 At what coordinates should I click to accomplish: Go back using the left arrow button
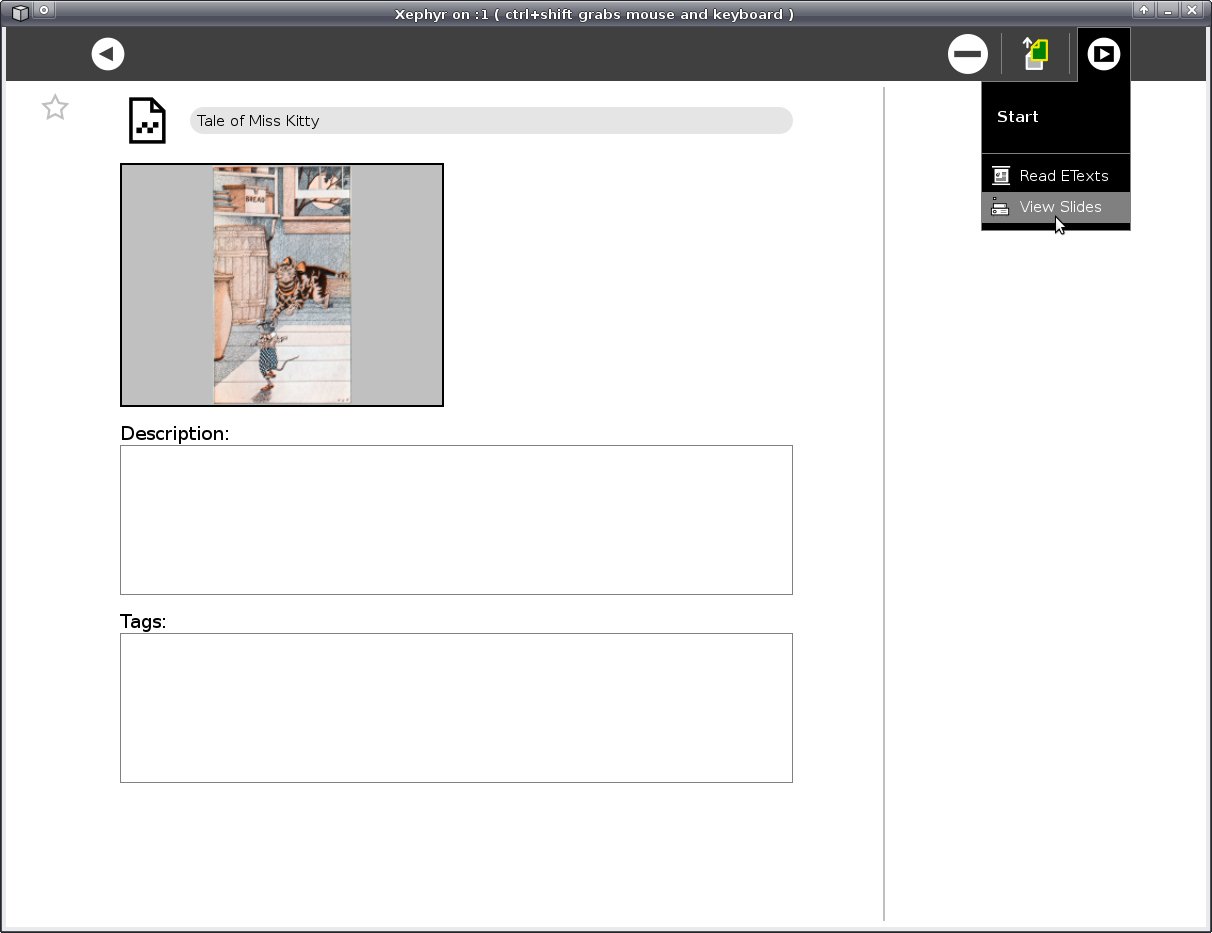[108, 54]
